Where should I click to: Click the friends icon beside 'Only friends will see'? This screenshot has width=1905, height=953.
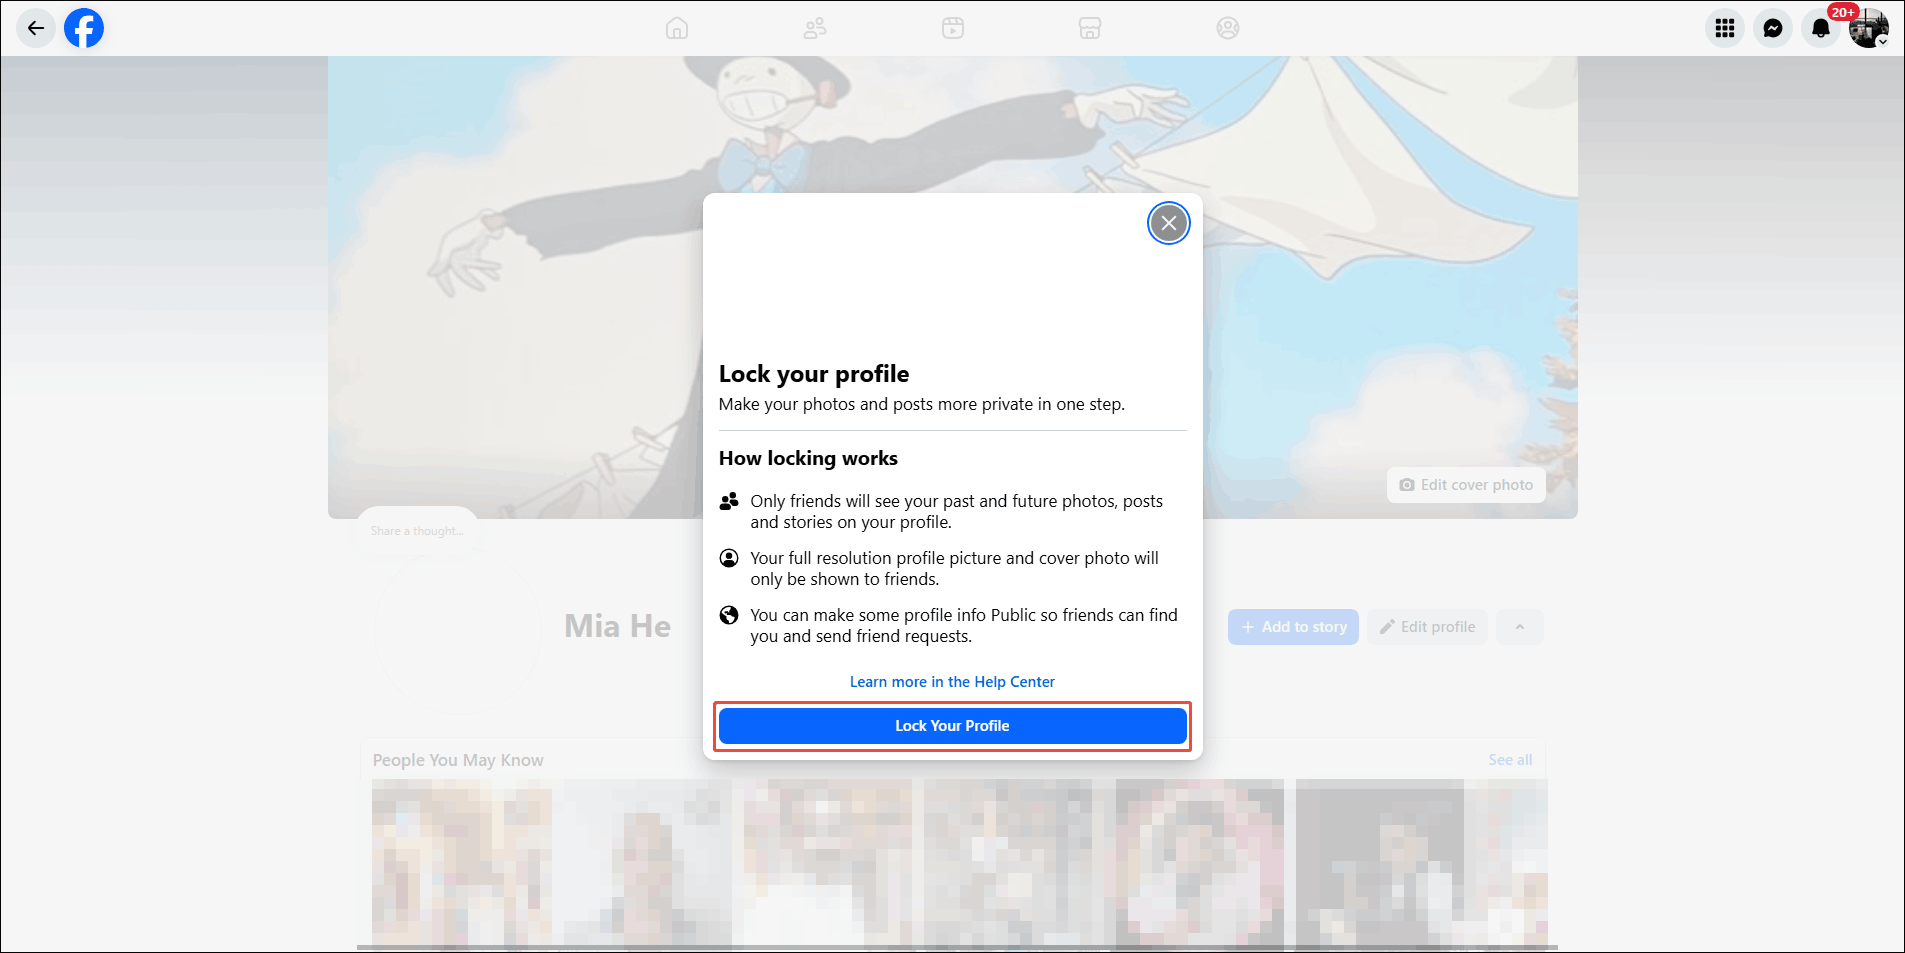click(x=729, y=501)
